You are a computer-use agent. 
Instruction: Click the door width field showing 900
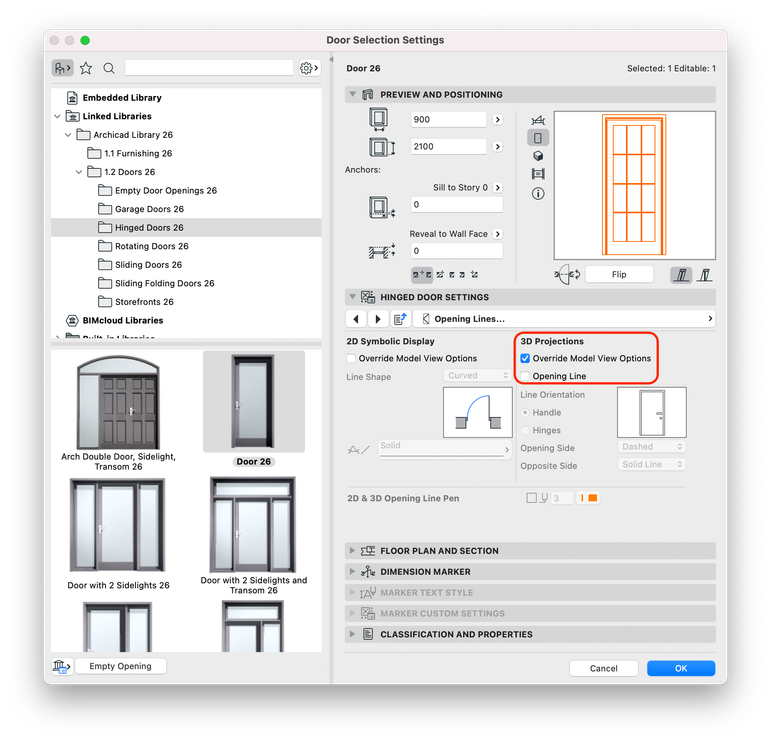click(x=448, y=119)
